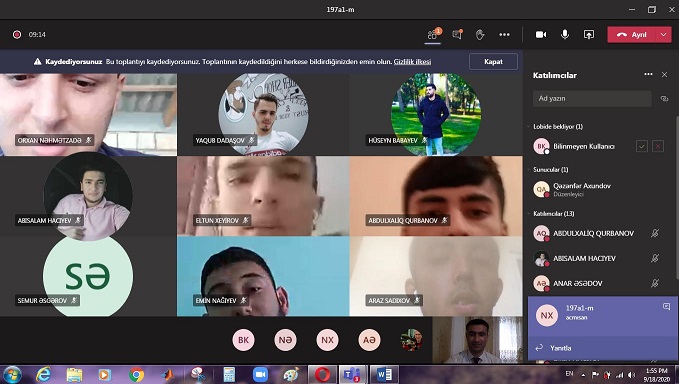Image resolution: width=679 pixels, height=384 pixels.
Task: Open the share screen tray icon
Action: coord(589,35)
